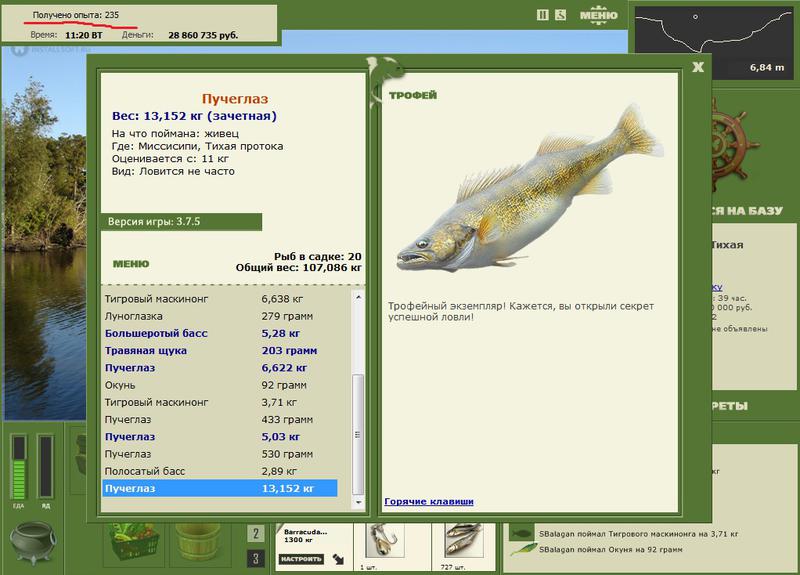Open the МЕНЮ in the trophy window

pyautogui.click(x=131, y=264)
